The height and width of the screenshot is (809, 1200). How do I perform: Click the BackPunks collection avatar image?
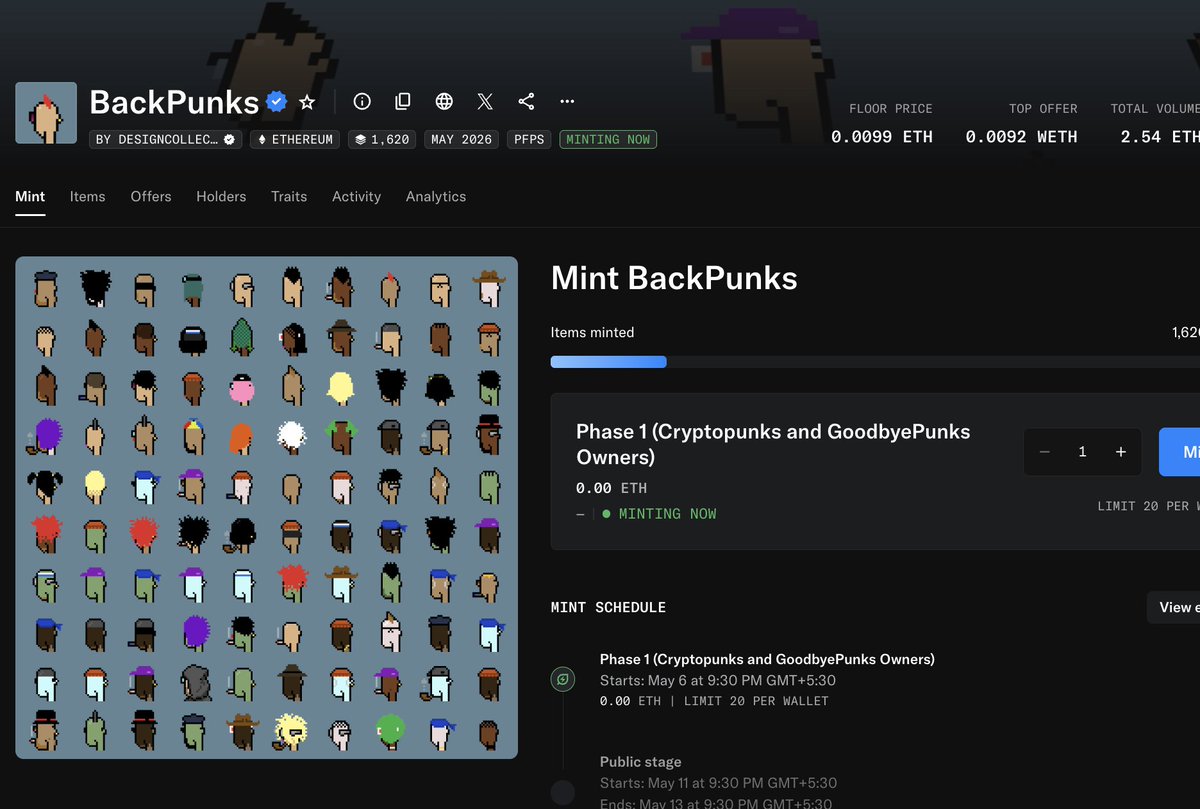tap(46, 113)
